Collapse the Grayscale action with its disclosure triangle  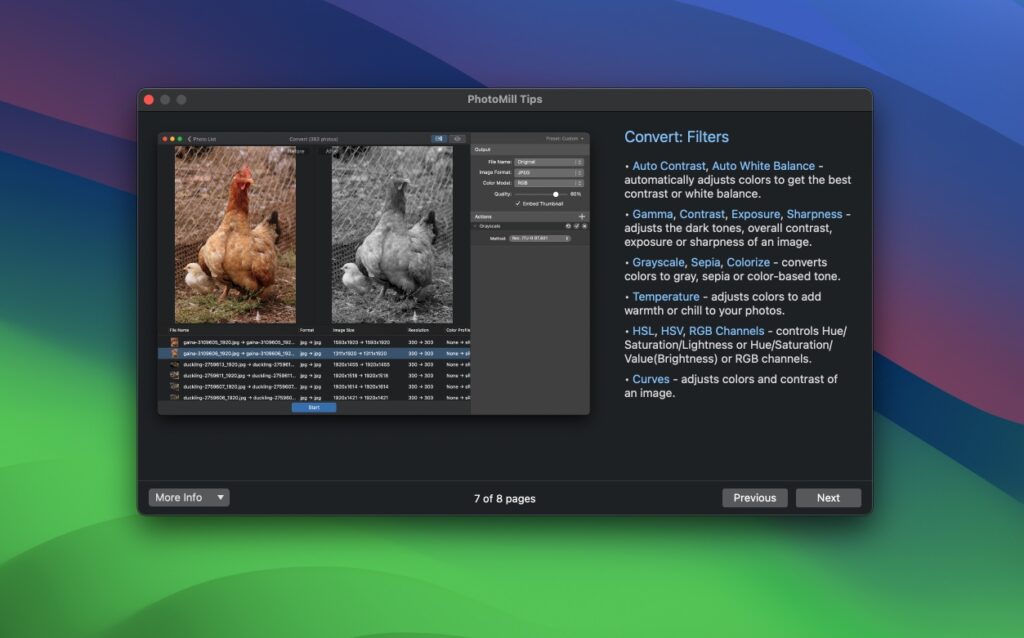[474, 225]
